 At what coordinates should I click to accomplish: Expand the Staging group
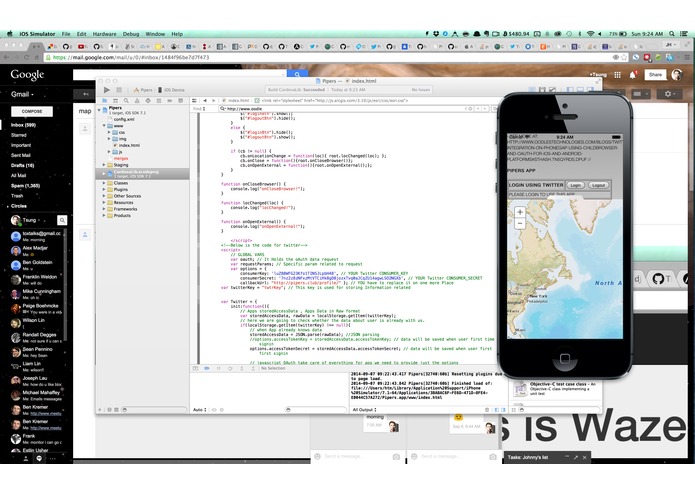[x=104, y=165]
